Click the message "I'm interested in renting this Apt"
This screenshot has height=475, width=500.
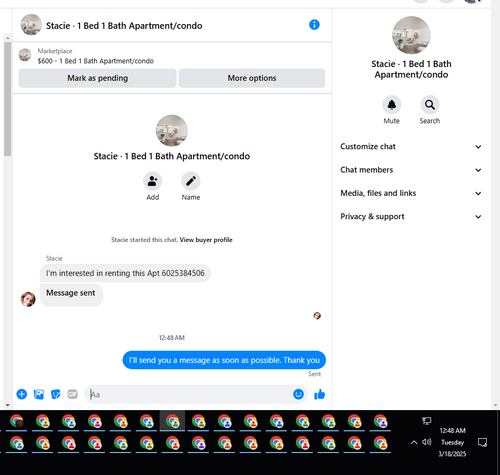point(125,273)
